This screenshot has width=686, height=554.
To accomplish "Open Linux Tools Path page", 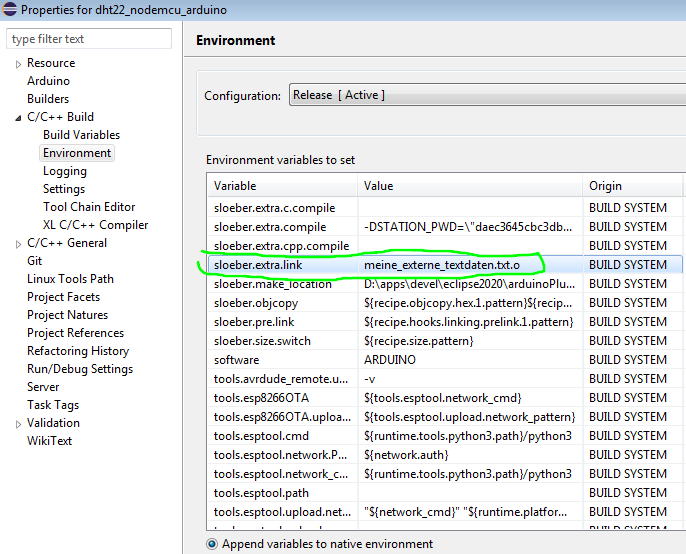I will click(x=70, y=279).
